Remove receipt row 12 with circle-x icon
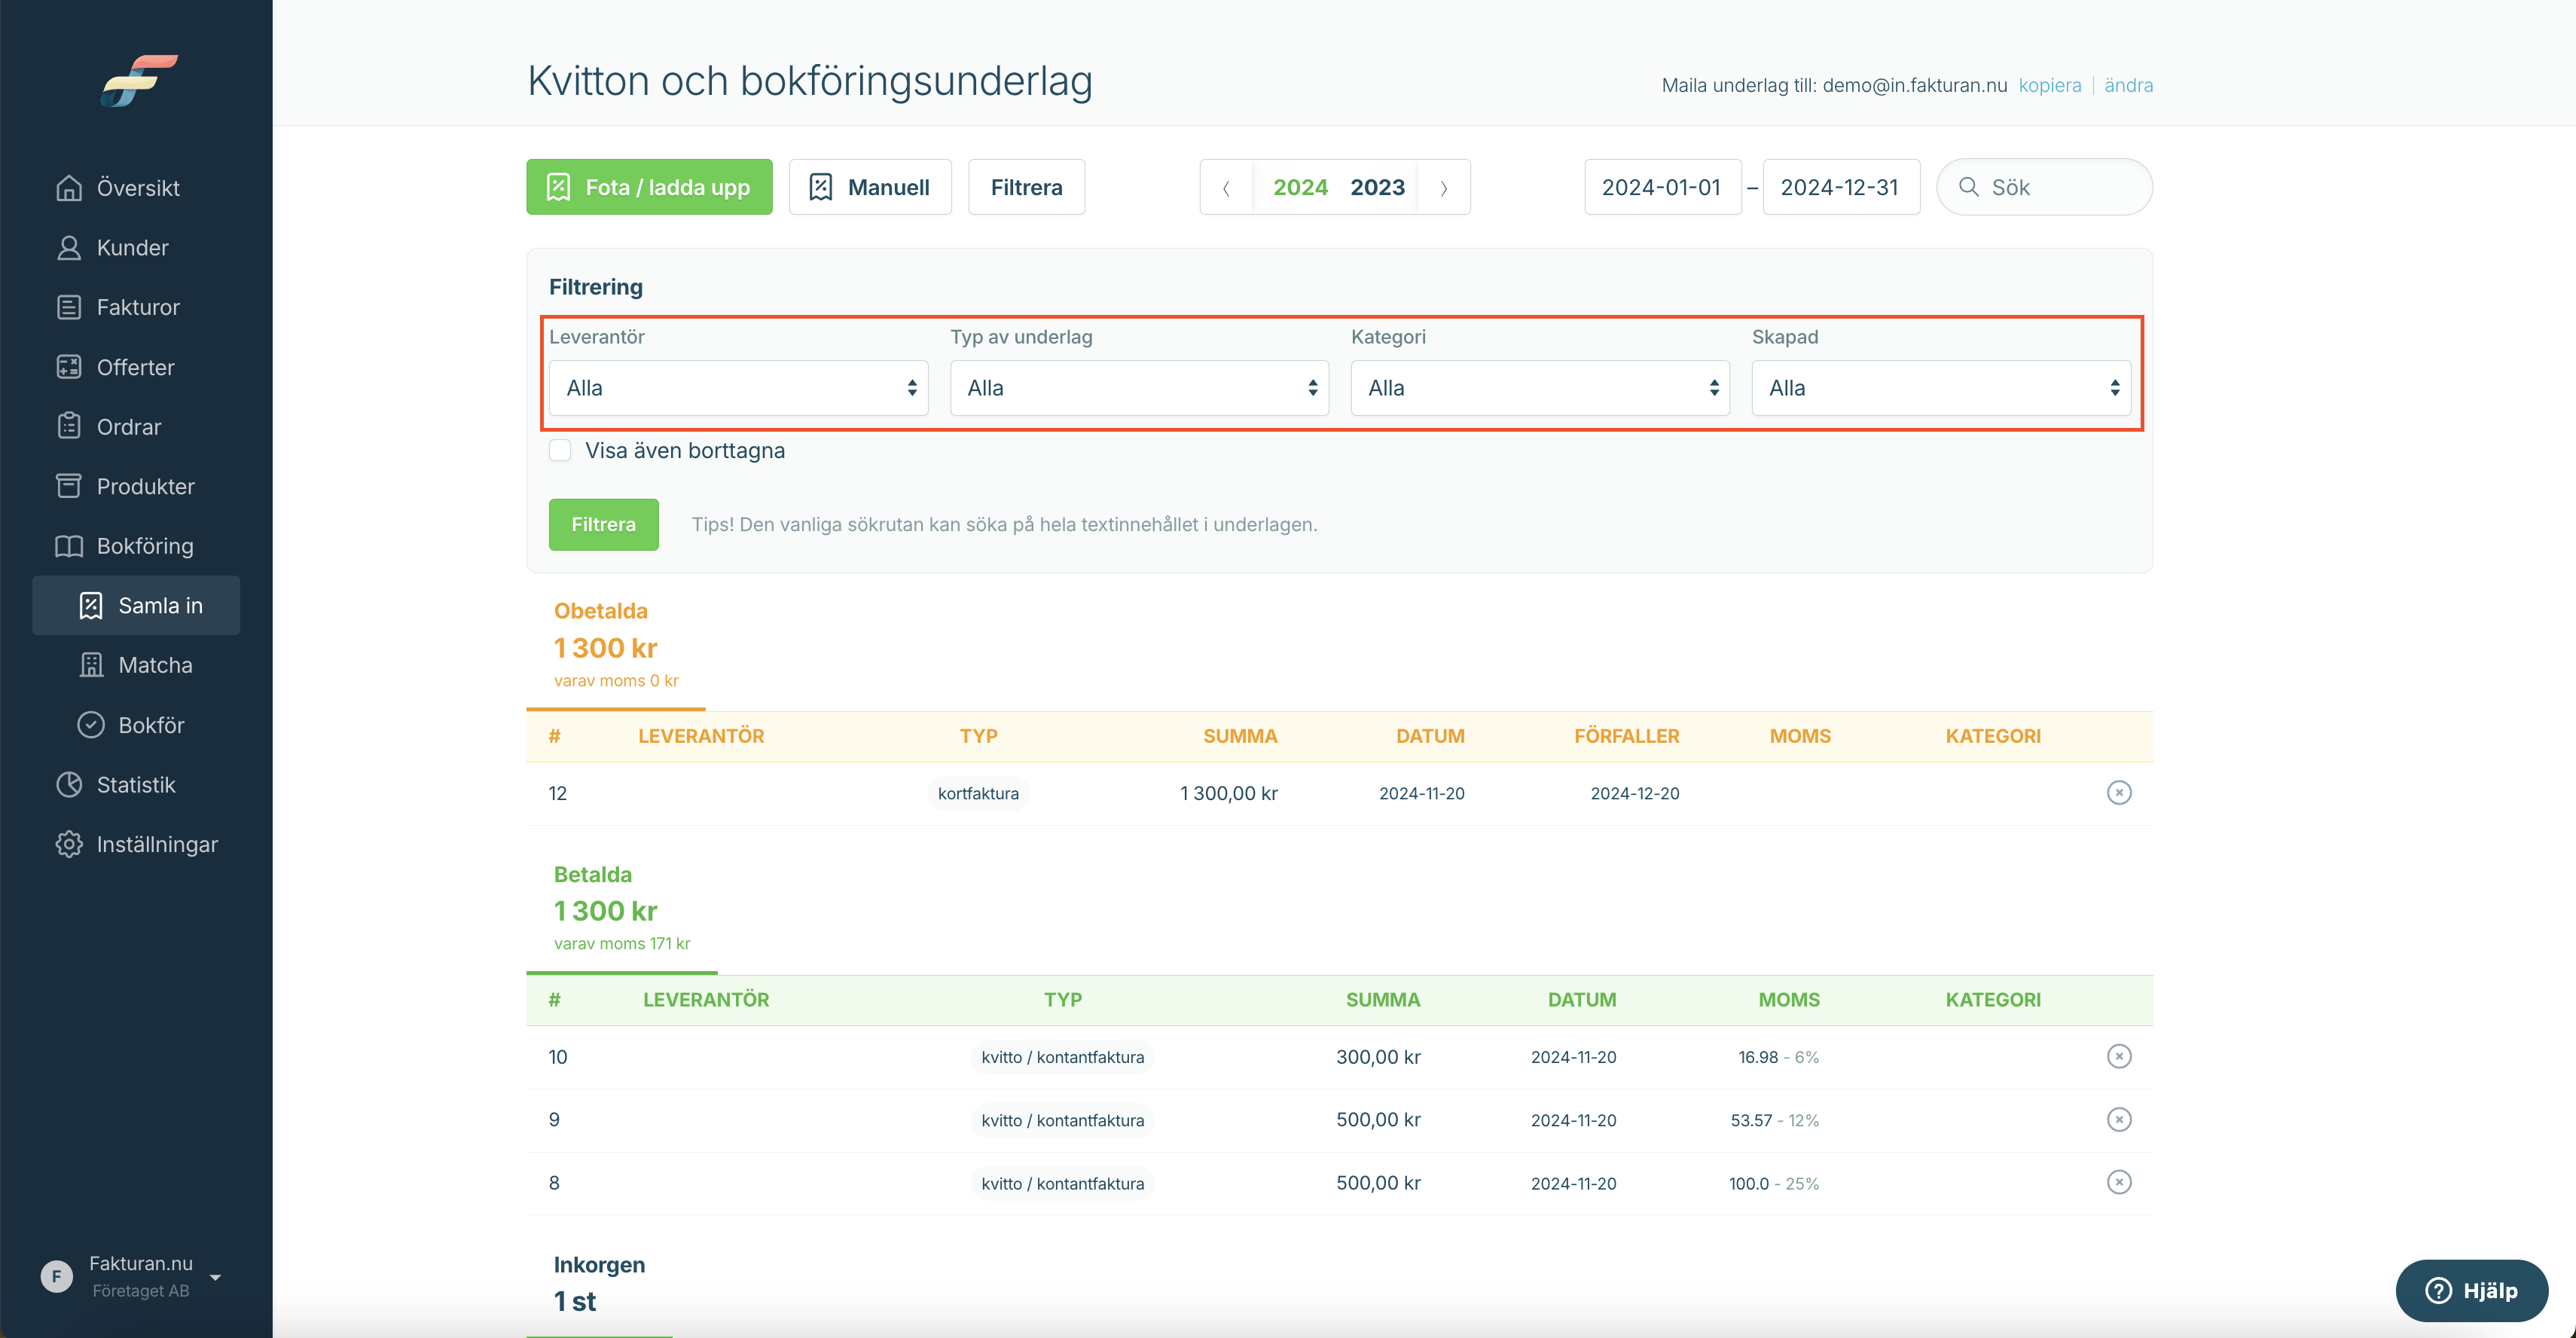Screen dimensions: 2576x1338 [2119, 793]
